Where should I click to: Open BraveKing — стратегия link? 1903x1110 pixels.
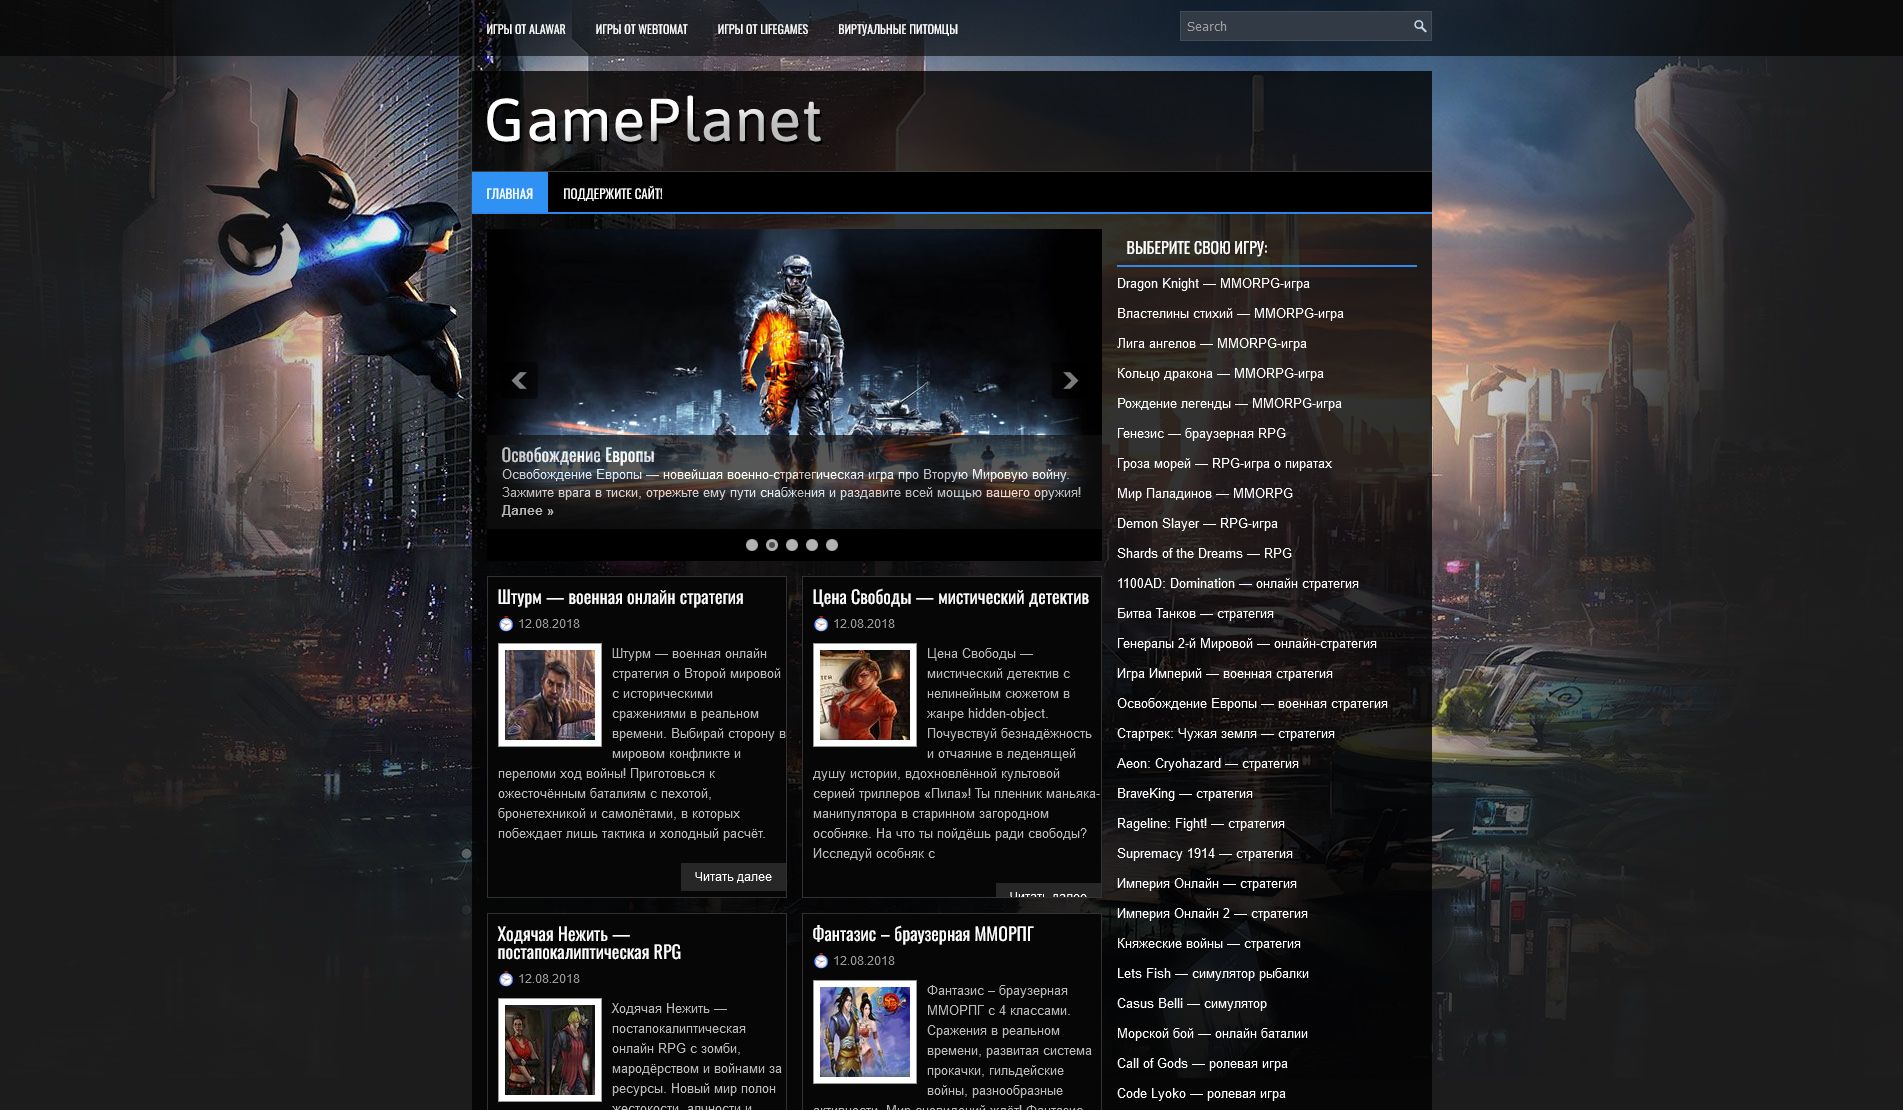[x=1185, y=793]
